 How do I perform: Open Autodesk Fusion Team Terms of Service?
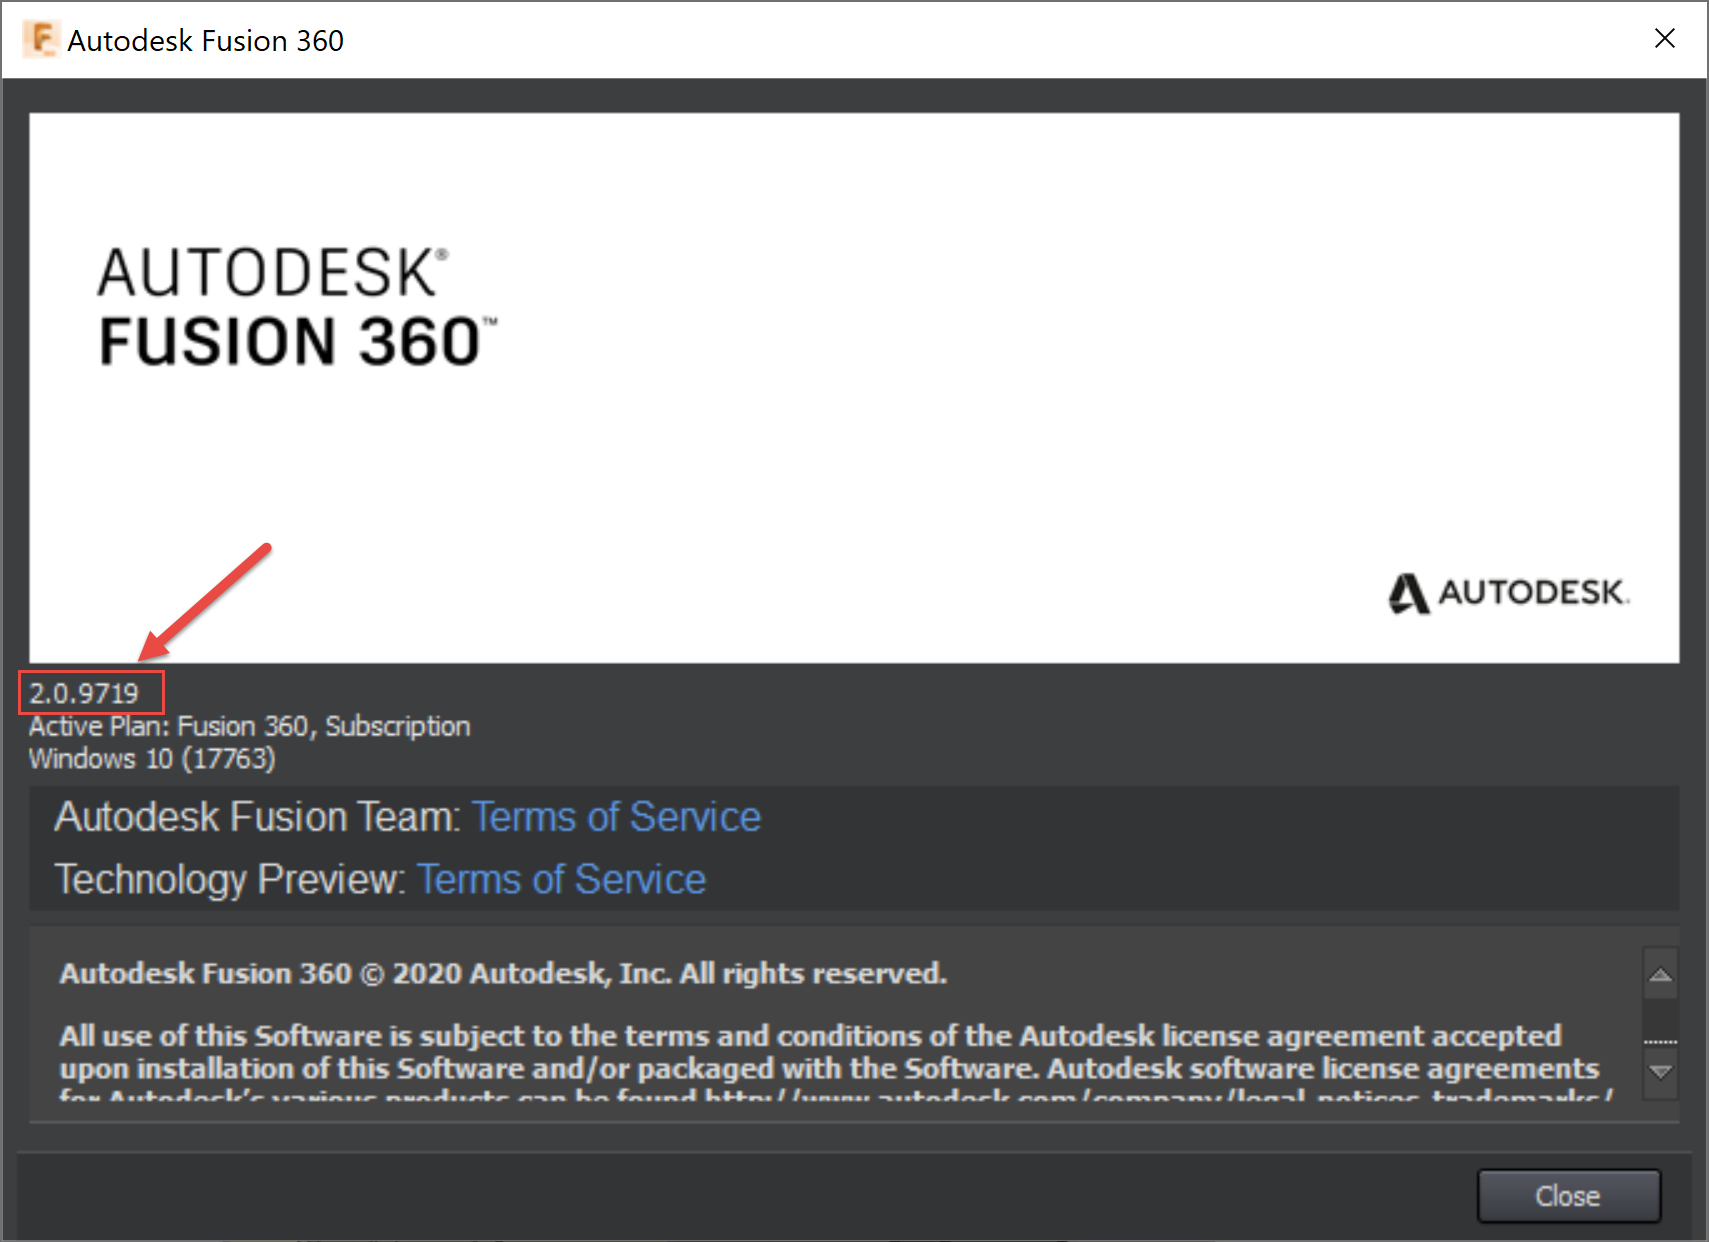click(x=616, y=817)
